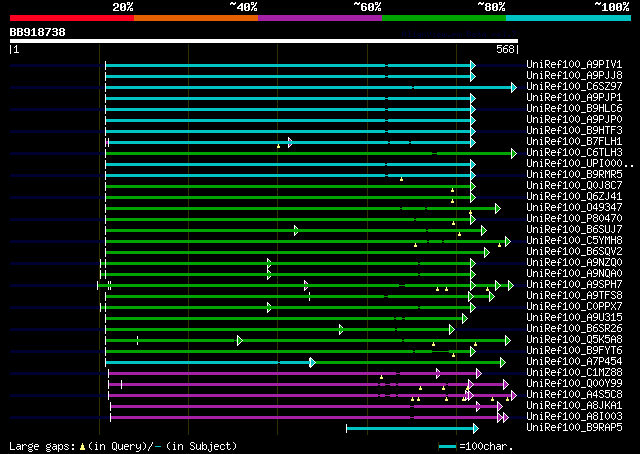Select the UniRef100_Q00Y99 label
This screenshot has height=454, width=640.
pos(574,384)
